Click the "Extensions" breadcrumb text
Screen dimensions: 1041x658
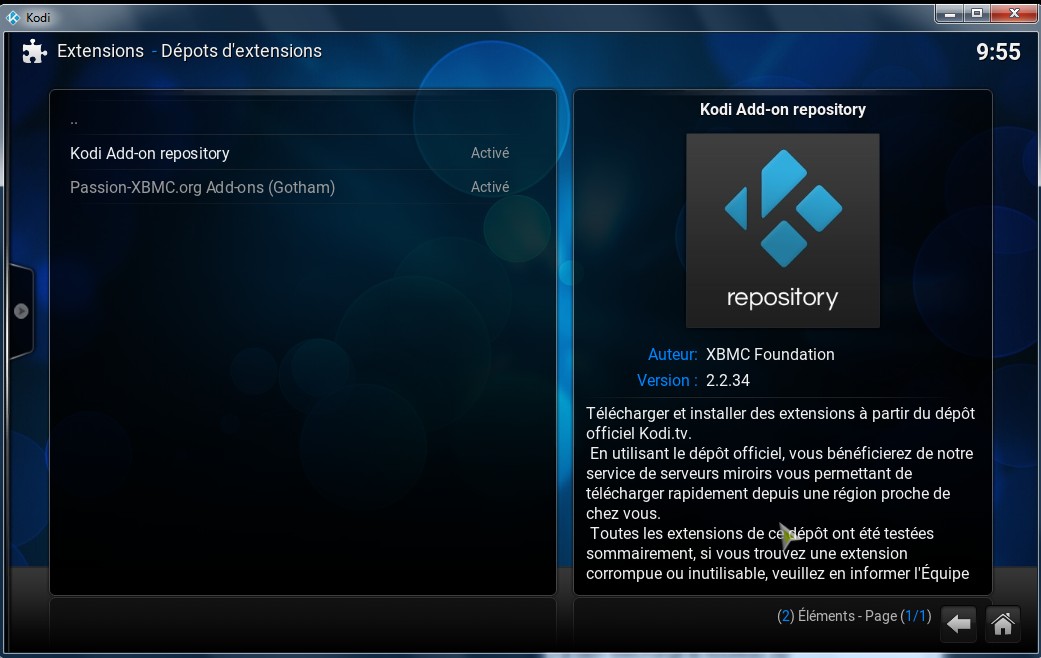tap(100, 51)
